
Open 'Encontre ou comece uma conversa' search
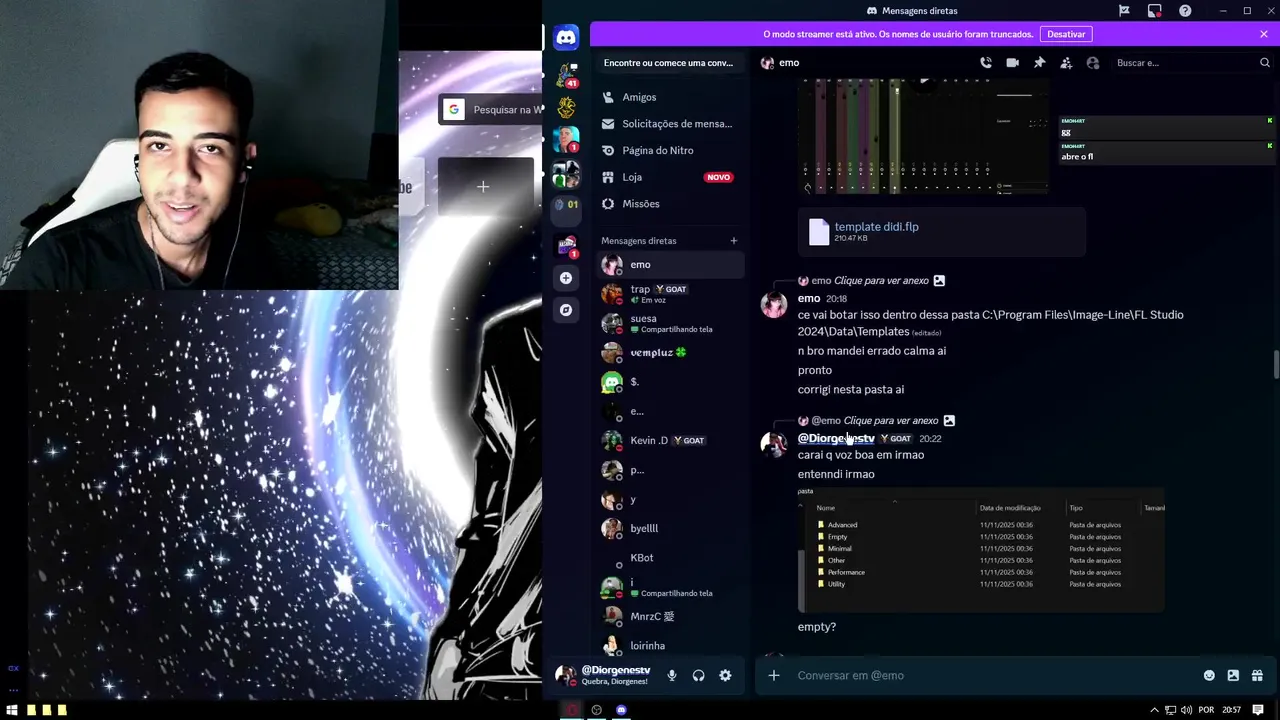[668, 63]
